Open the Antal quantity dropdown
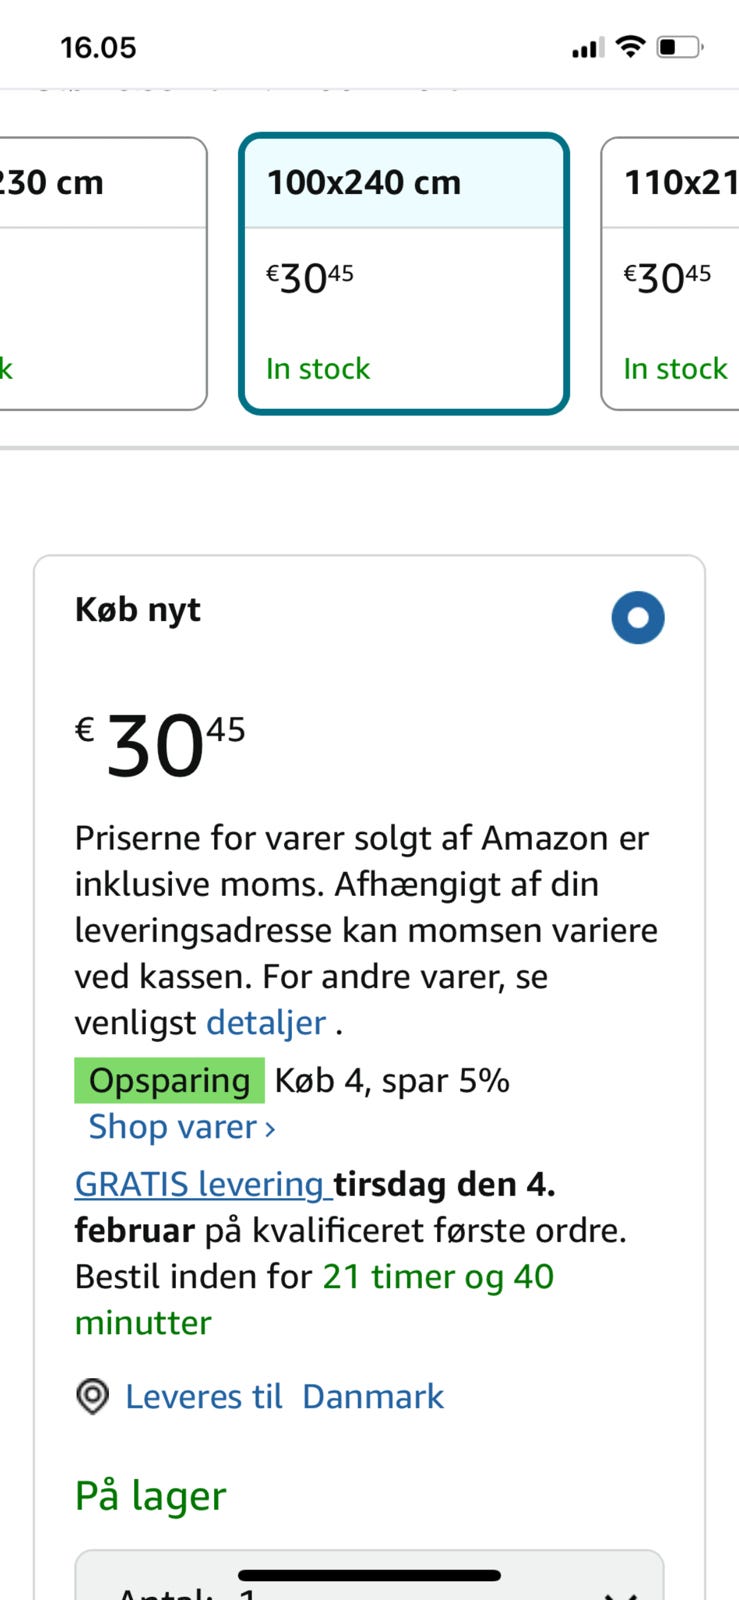This screenshot has height=1600, width=739. click(369, 1580)
